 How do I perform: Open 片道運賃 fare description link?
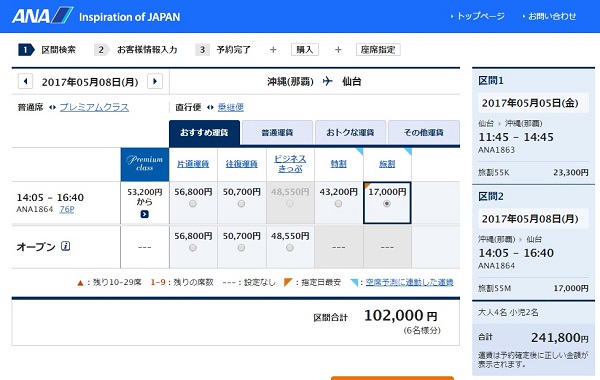pos(193,164)
